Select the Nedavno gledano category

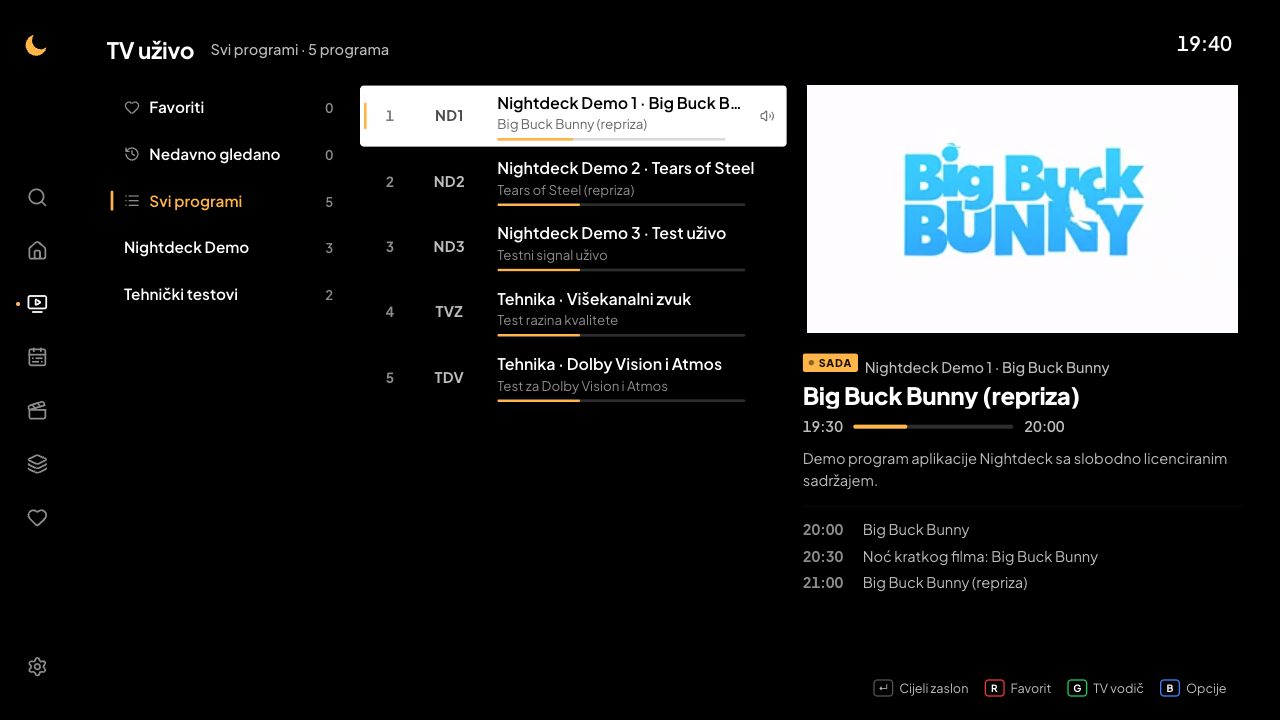226,154
